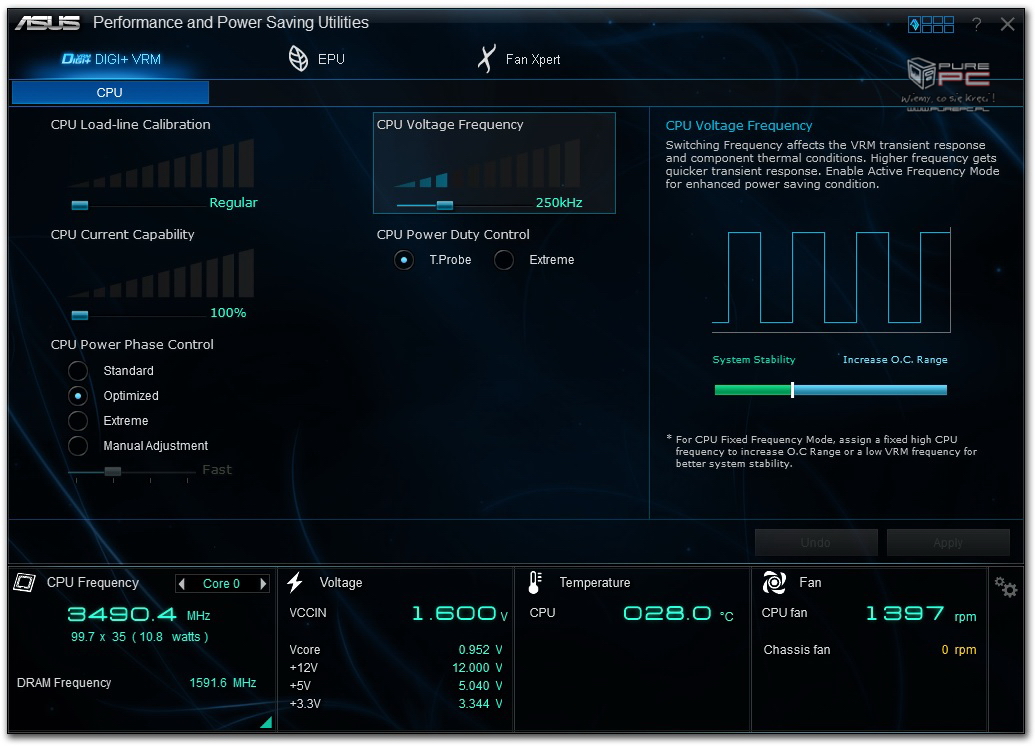Open the help question mark icon

[x=976, y=24]
